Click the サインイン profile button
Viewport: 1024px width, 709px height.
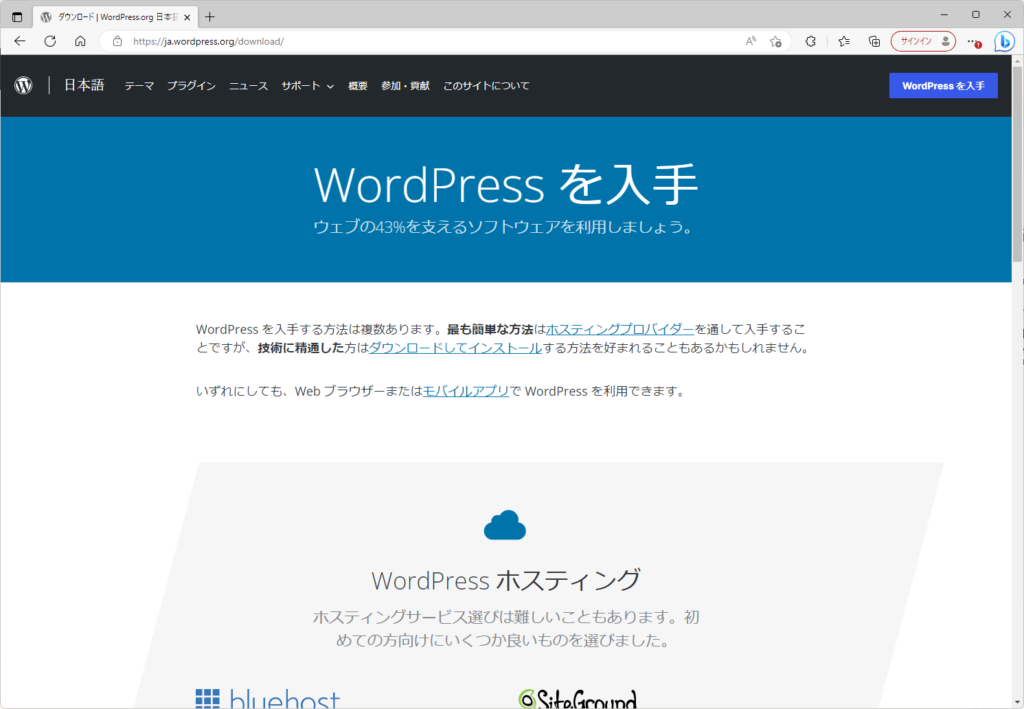pos(923,41)
